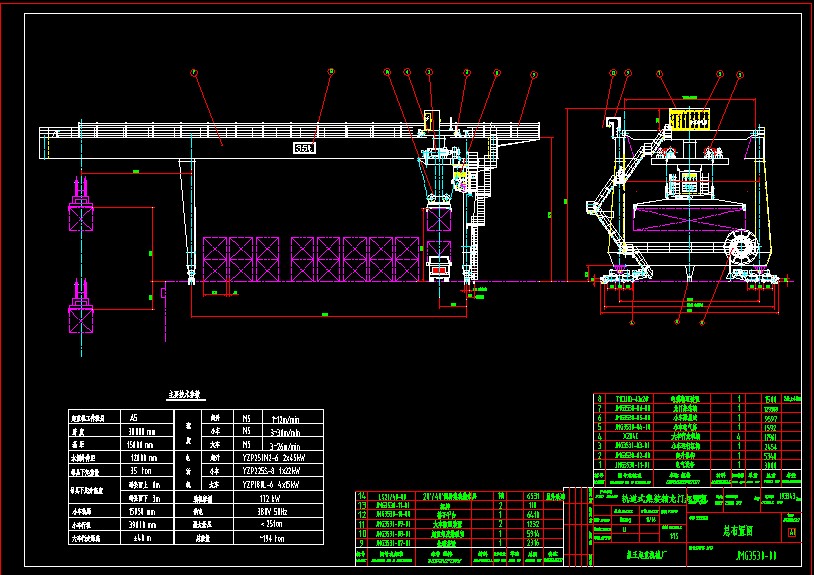Click the A1 sheet size box

(793, 535)
